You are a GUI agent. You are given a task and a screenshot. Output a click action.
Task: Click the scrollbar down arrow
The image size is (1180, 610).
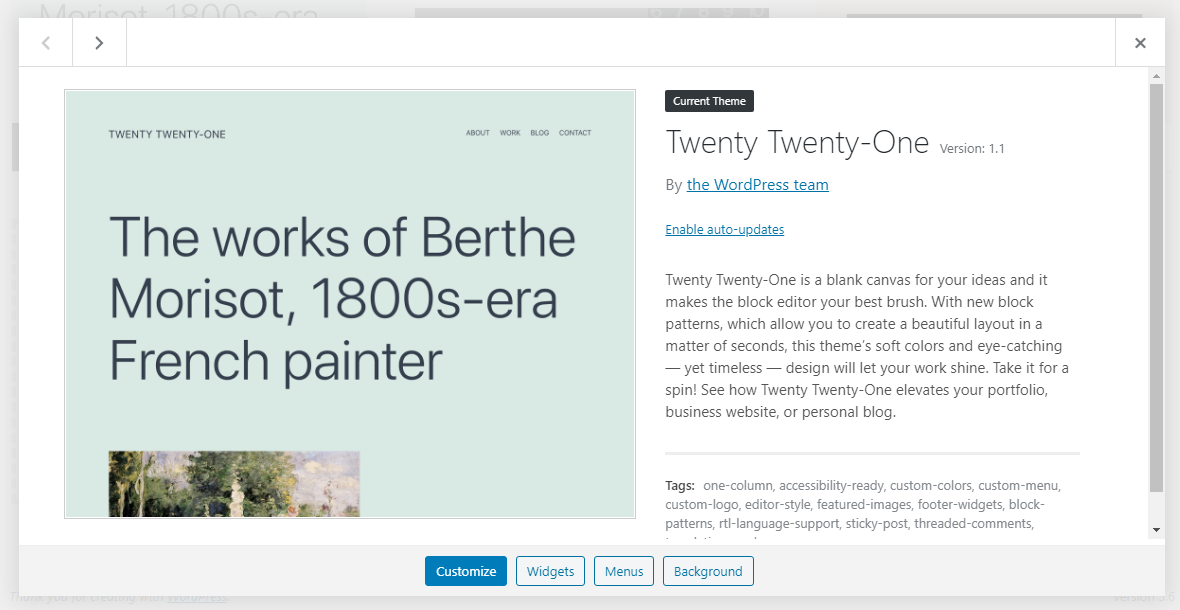point(1157,530)
